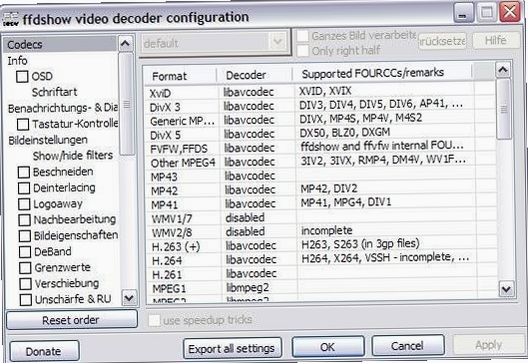This screenshot has width=528, height=363.
Task: Toggle the Logoaway checkbox
Action: tap(24, 204)
